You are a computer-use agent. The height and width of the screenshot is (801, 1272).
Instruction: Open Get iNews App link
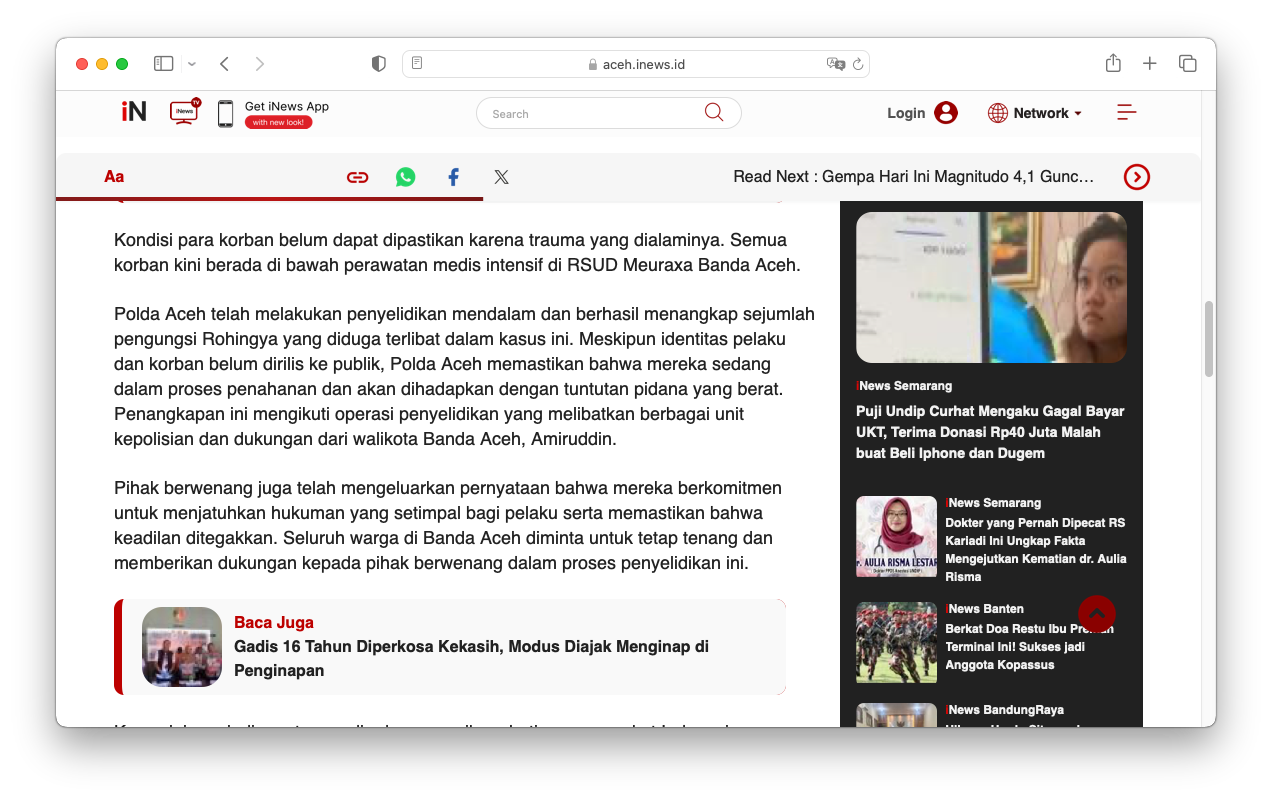pyautogui.click(x=287, y=106)
